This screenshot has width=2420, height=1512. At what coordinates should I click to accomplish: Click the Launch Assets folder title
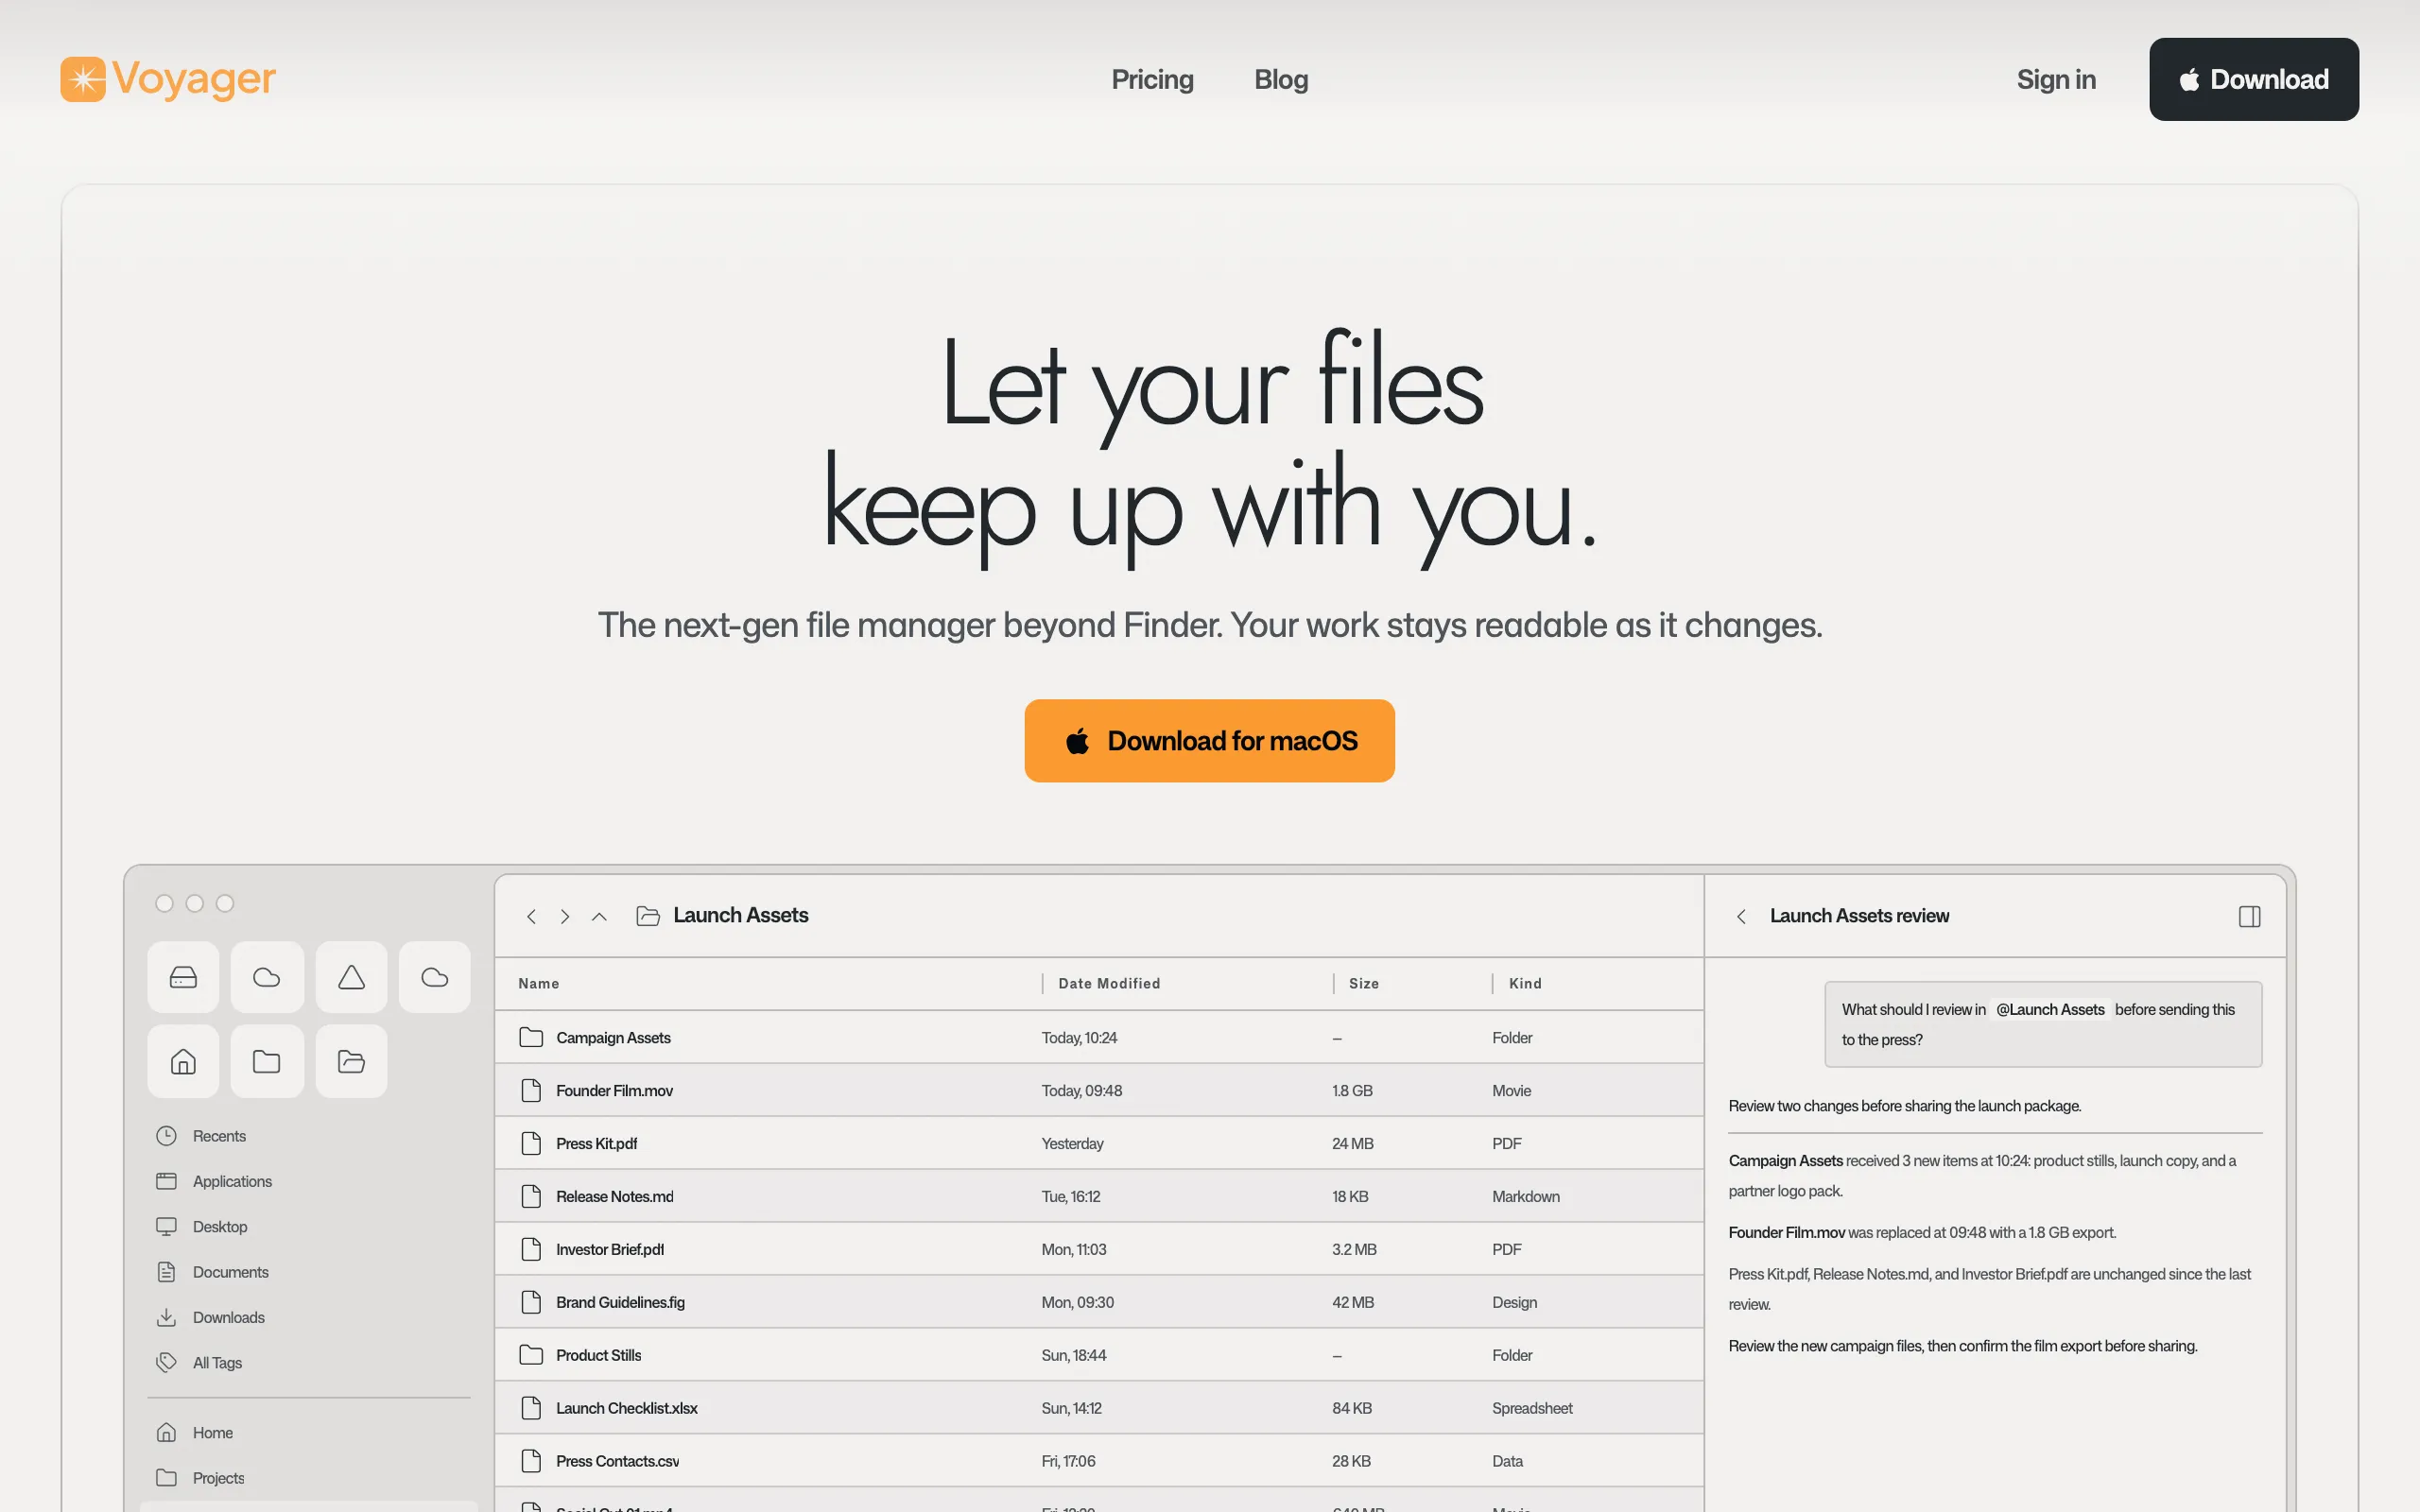tap(741, 915)
